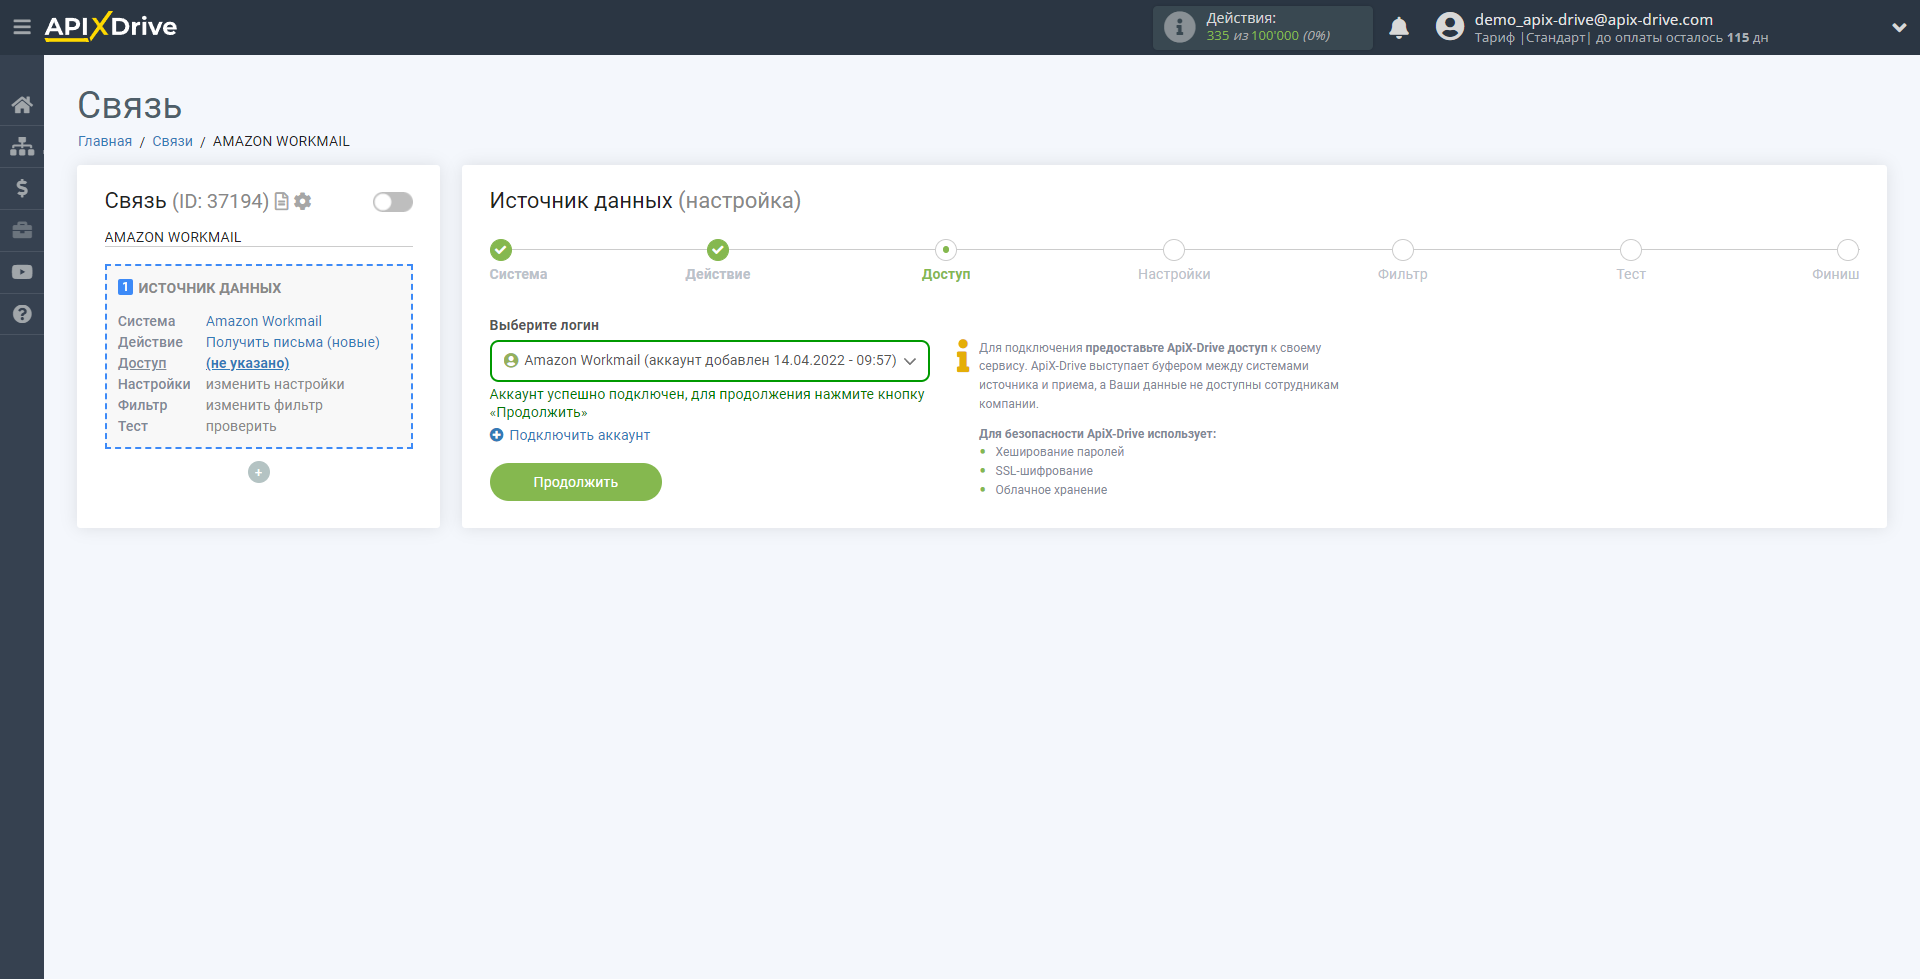Click the Система step circle

tap(501, 250)
